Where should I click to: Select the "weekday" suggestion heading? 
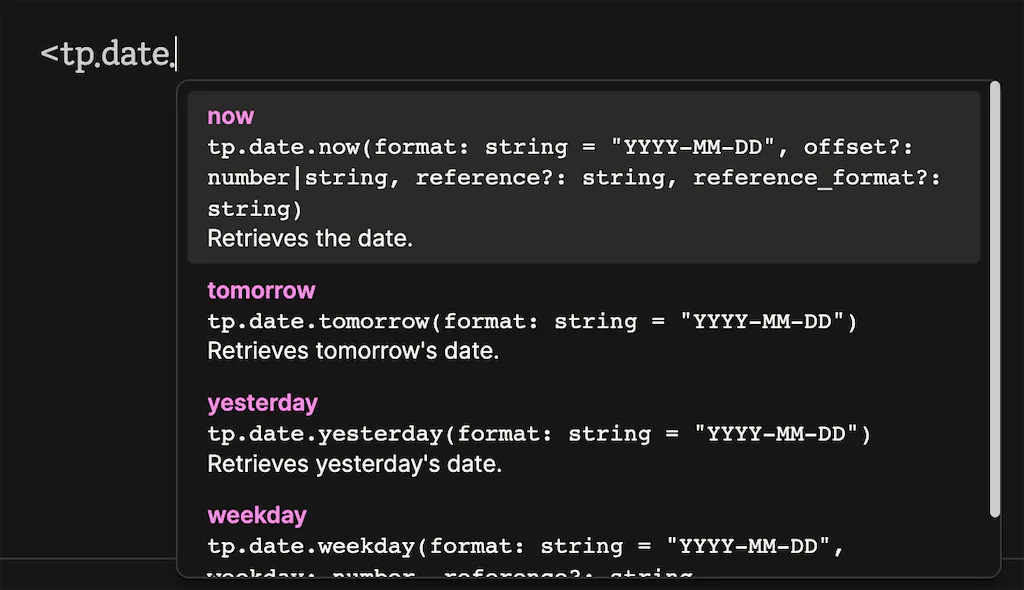pos(257,516)
